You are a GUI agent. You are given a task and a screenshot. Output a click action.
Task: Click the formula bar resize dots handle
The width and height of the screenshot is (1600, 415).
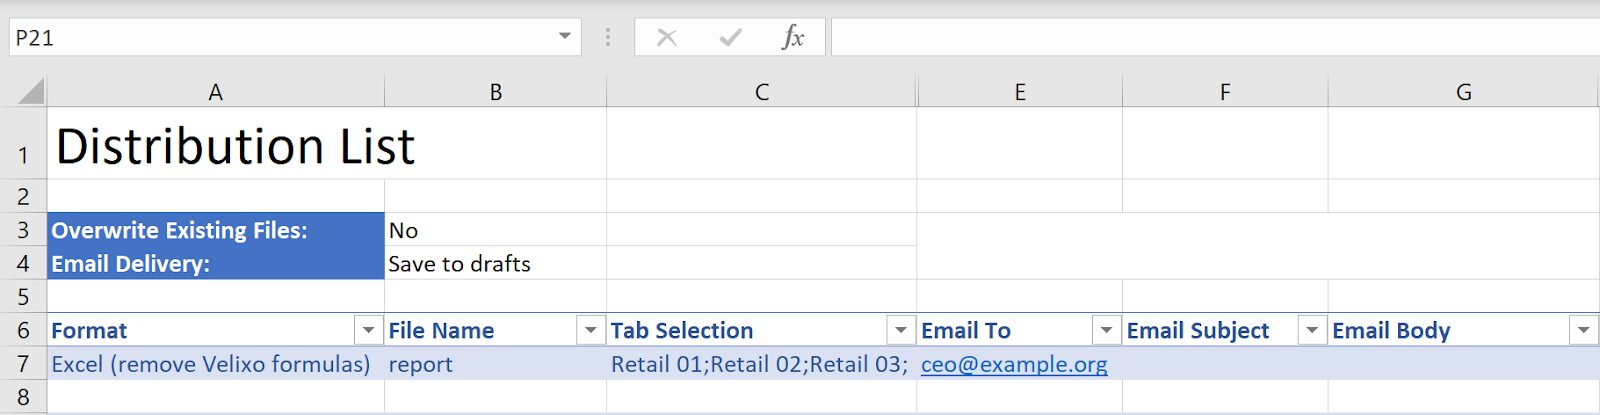pos(608,38)
